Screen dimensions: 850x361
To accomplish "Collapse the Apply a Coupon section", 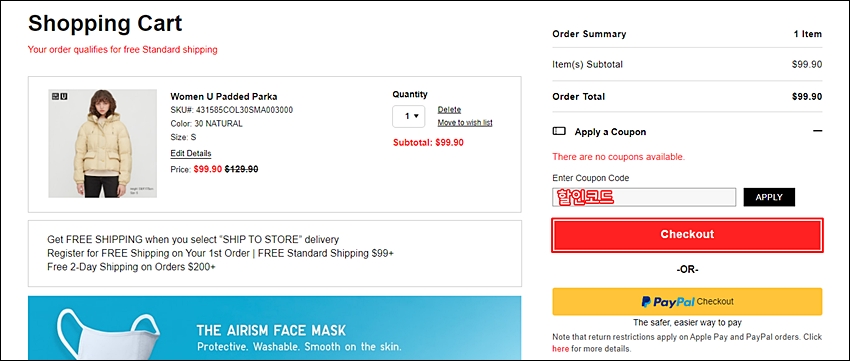I will click(817, 131).
